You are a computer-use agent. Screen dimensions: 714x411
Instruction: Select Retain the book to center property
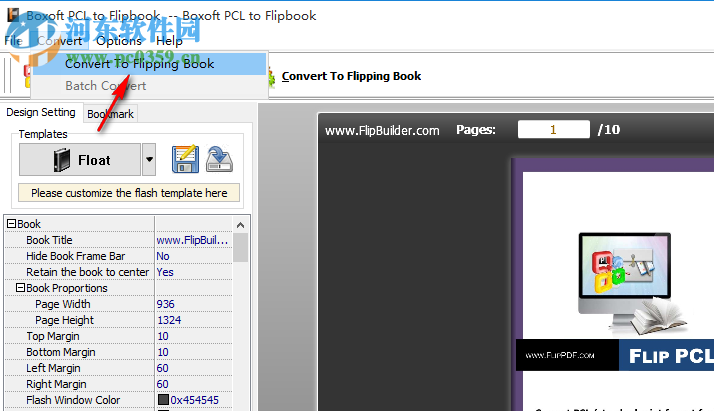click(80, 272)
